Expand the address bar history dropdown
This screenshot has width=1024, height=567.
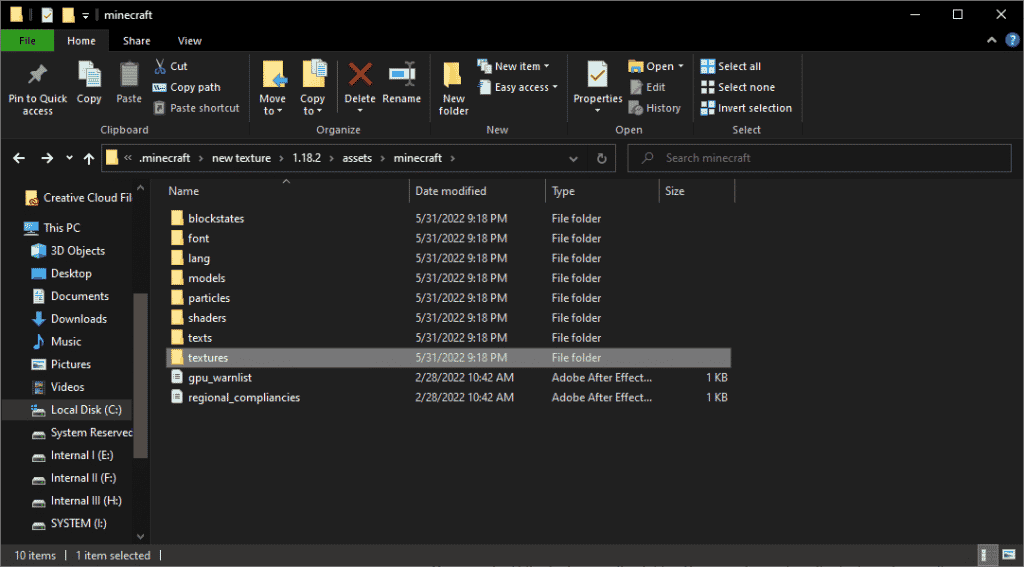pos(573,158)
